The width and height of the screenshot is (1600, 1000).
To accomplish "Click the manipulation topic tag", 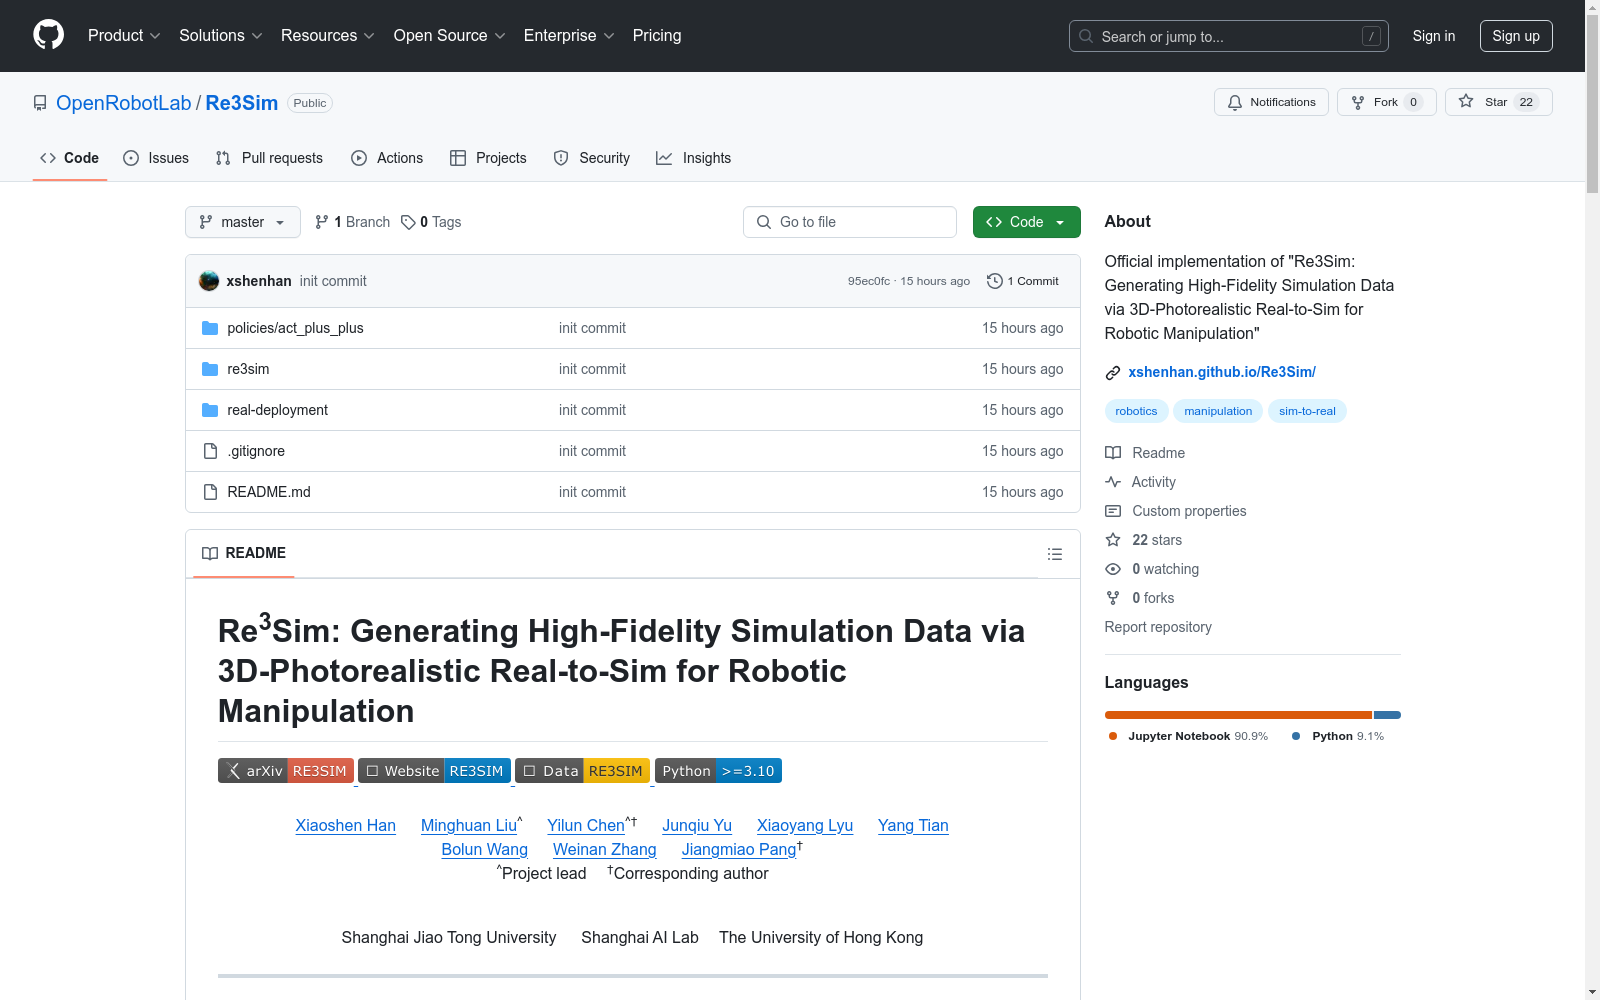I will pos(1218,411).
